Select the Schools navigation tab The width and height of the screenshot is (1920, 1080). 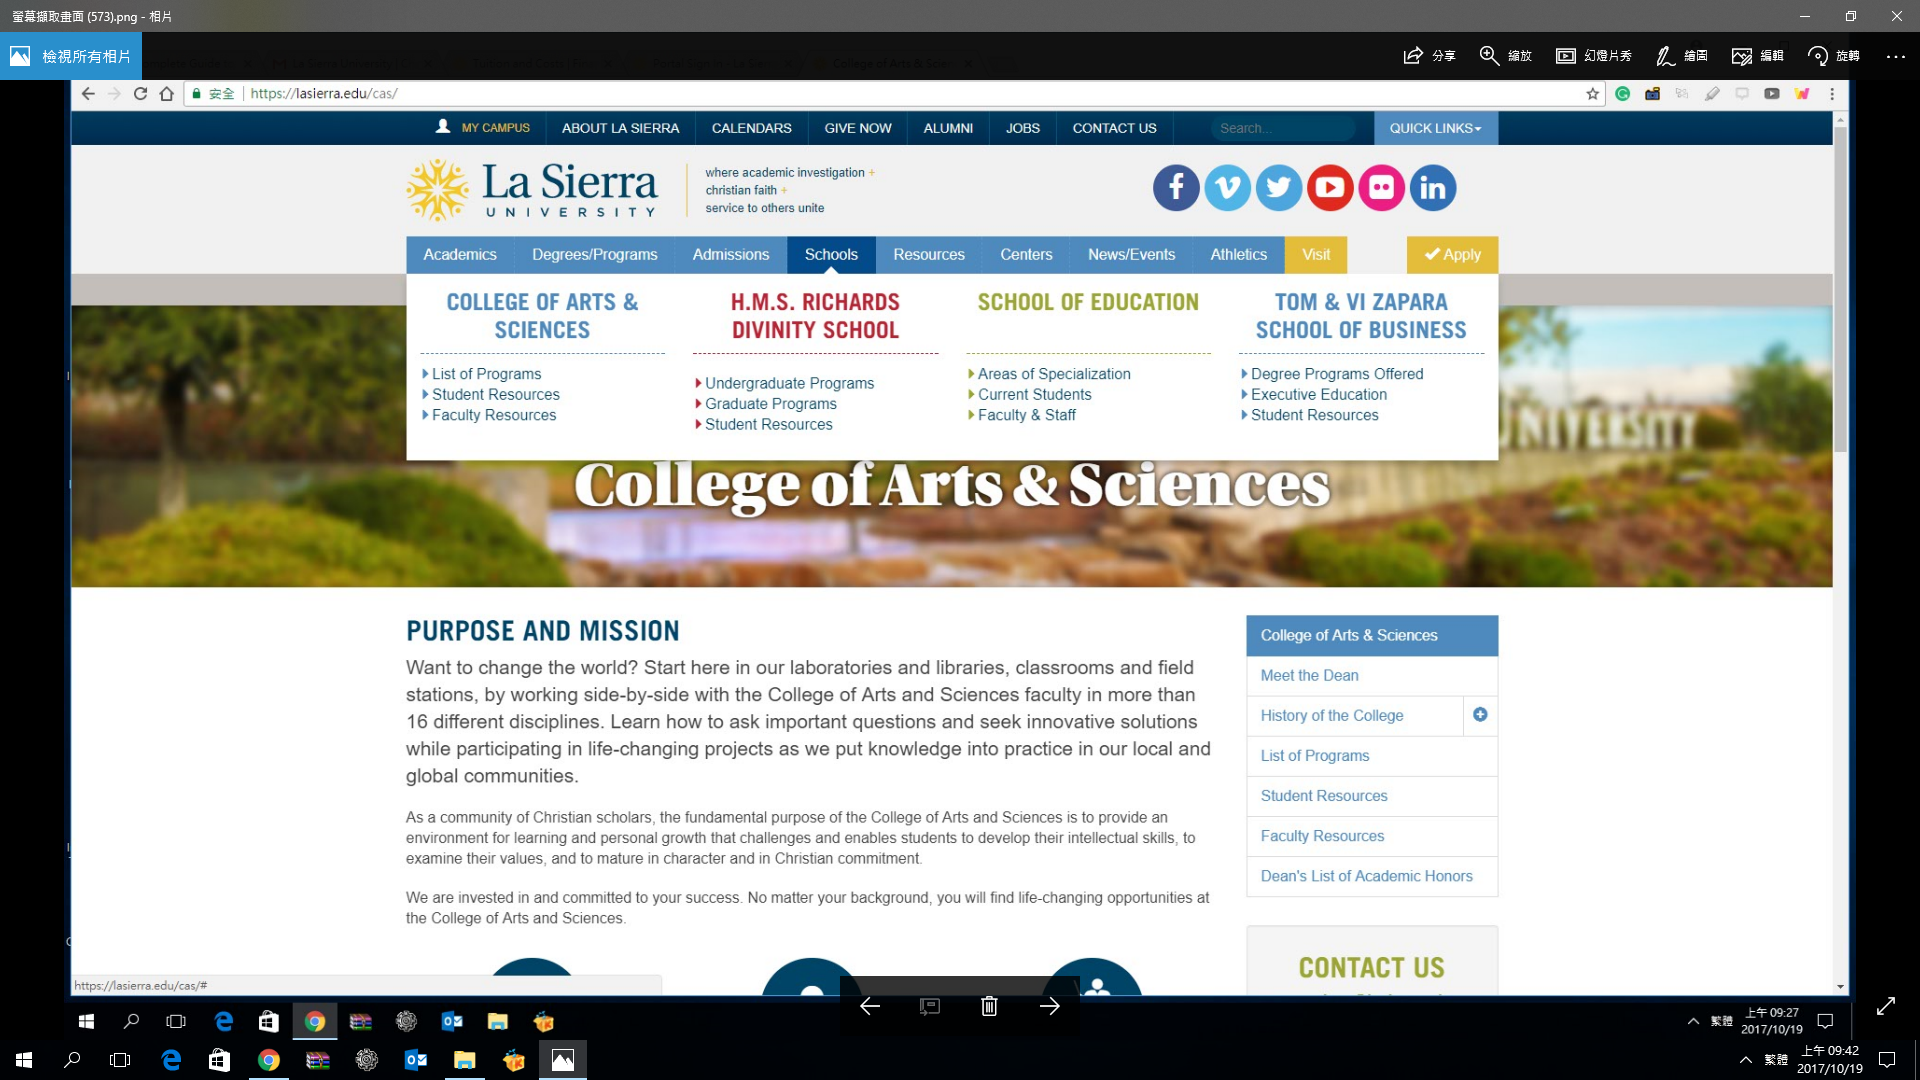831,255
